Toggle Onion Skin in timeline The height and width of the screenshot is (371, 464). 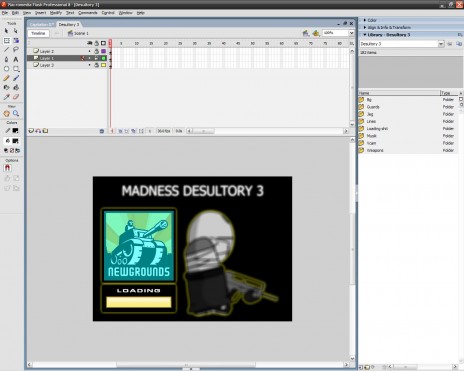coord(120,131)
